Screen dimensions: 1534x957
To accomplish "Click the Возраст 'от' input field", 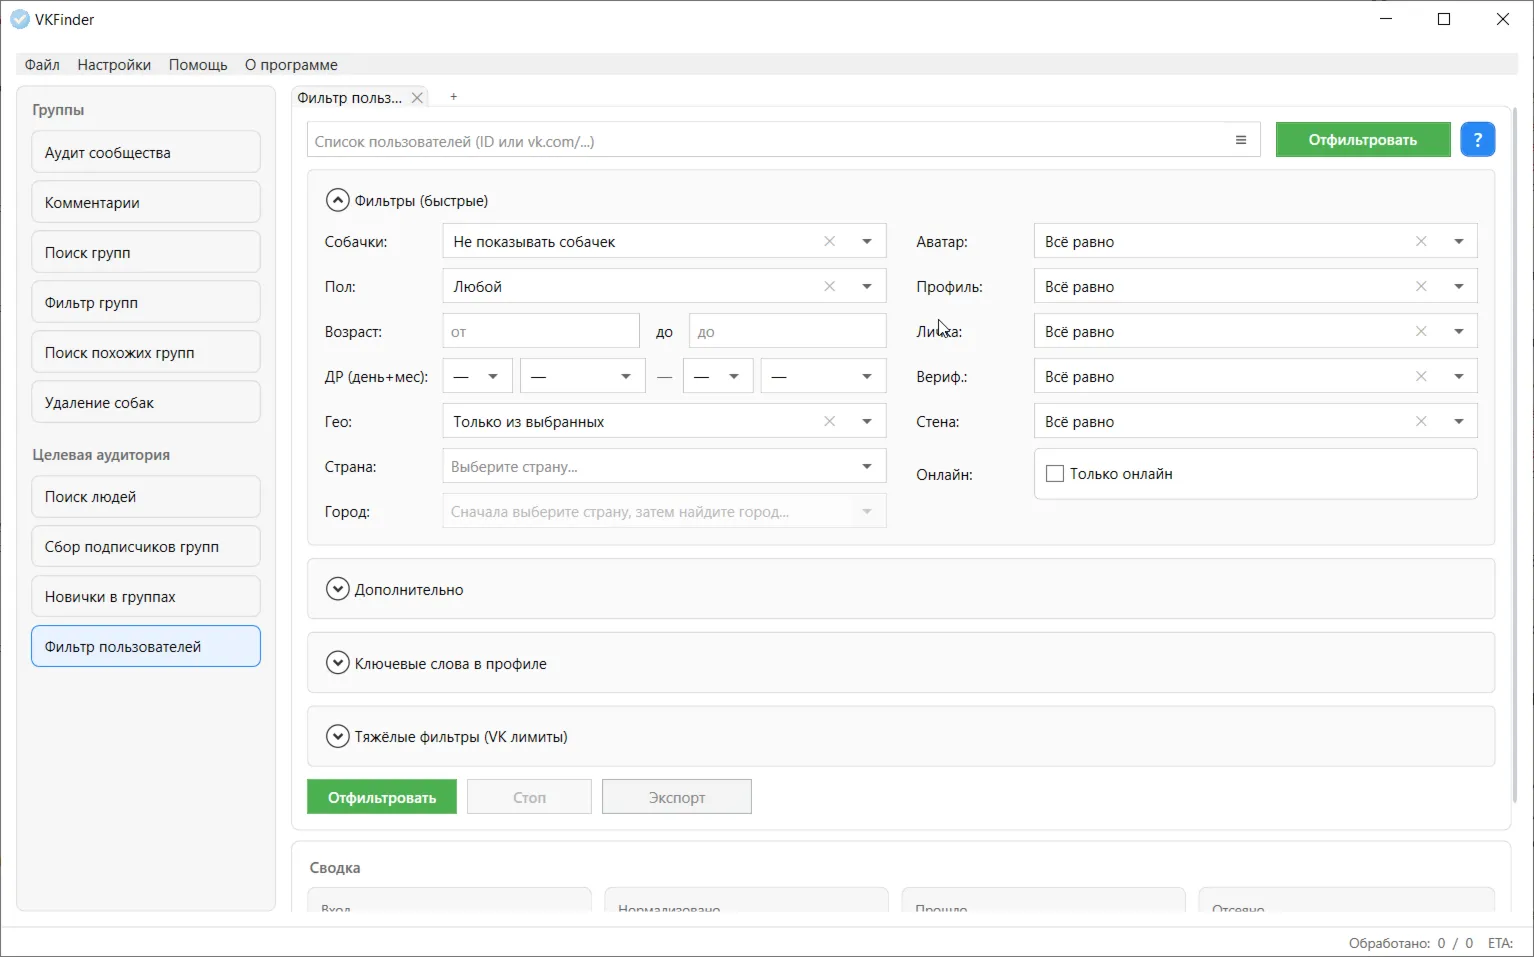I will pyautogui.click(x=540, y=331).
